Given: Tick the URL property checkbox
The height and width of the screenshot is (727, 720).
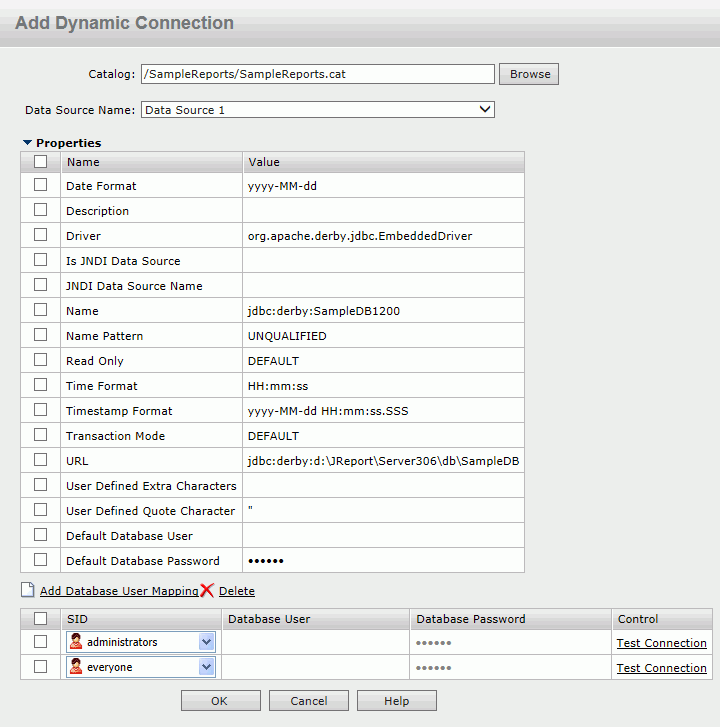Looking at the screenshot, I should point(40,460).
